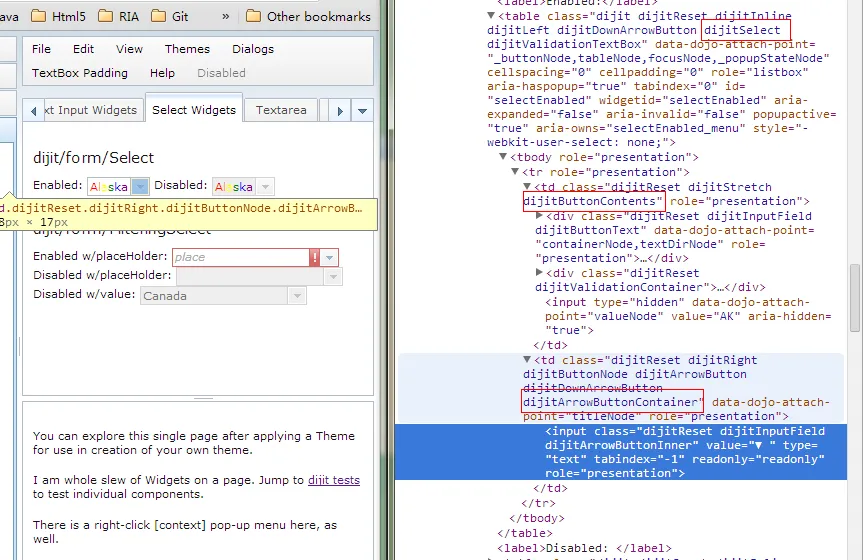
Task: Click the greyed-out Disabled menu item
Action: [x=221, y=73]
